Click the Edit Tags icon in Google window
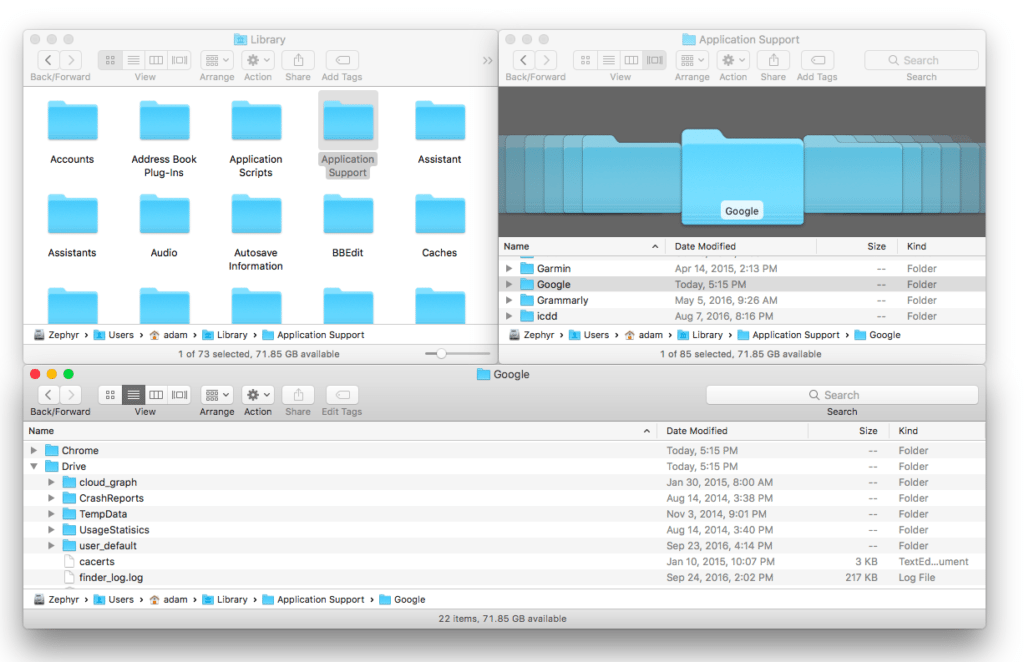 (x=343, y=394)
